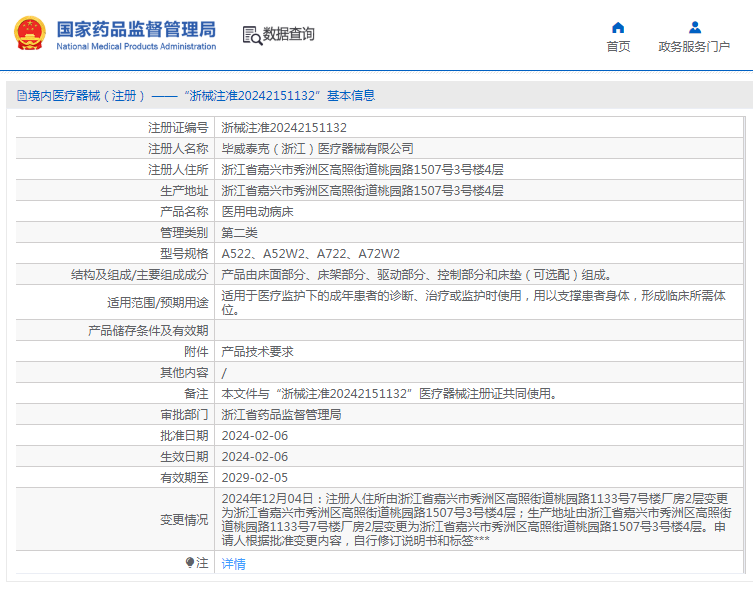Screen dimensions: 753x590
Task: Click the 政务服务门户 person icon
Action: tap(694, 27)
